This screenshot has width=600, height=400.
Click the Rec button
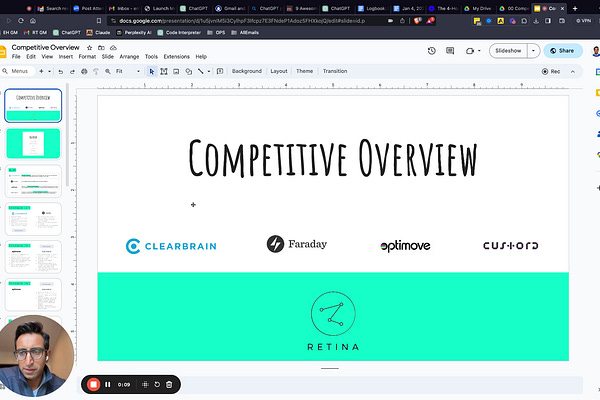click(x=551, y=72)
